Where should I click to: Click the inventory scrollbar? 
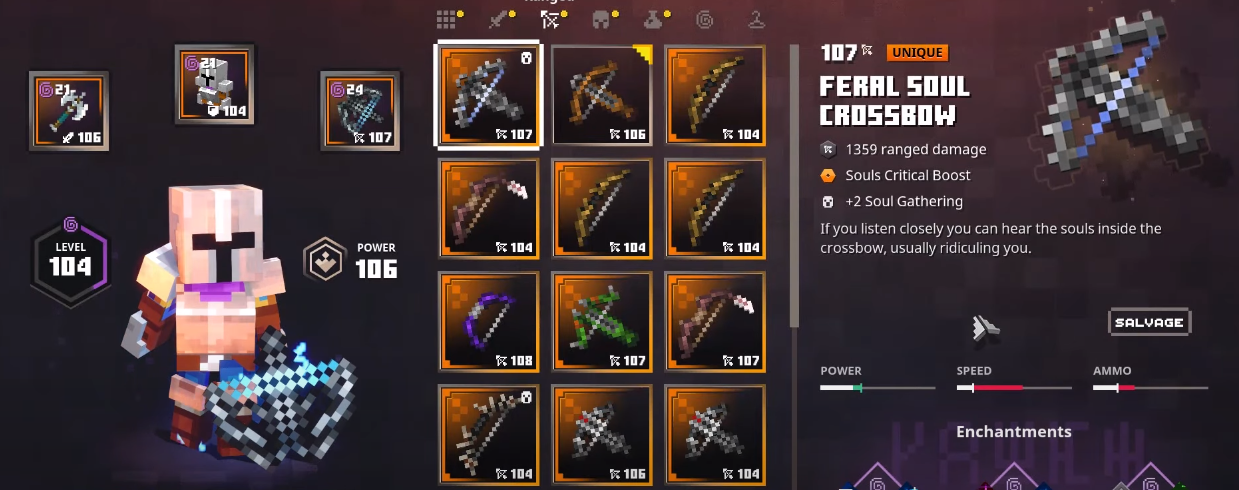click(x=795, y=185)
